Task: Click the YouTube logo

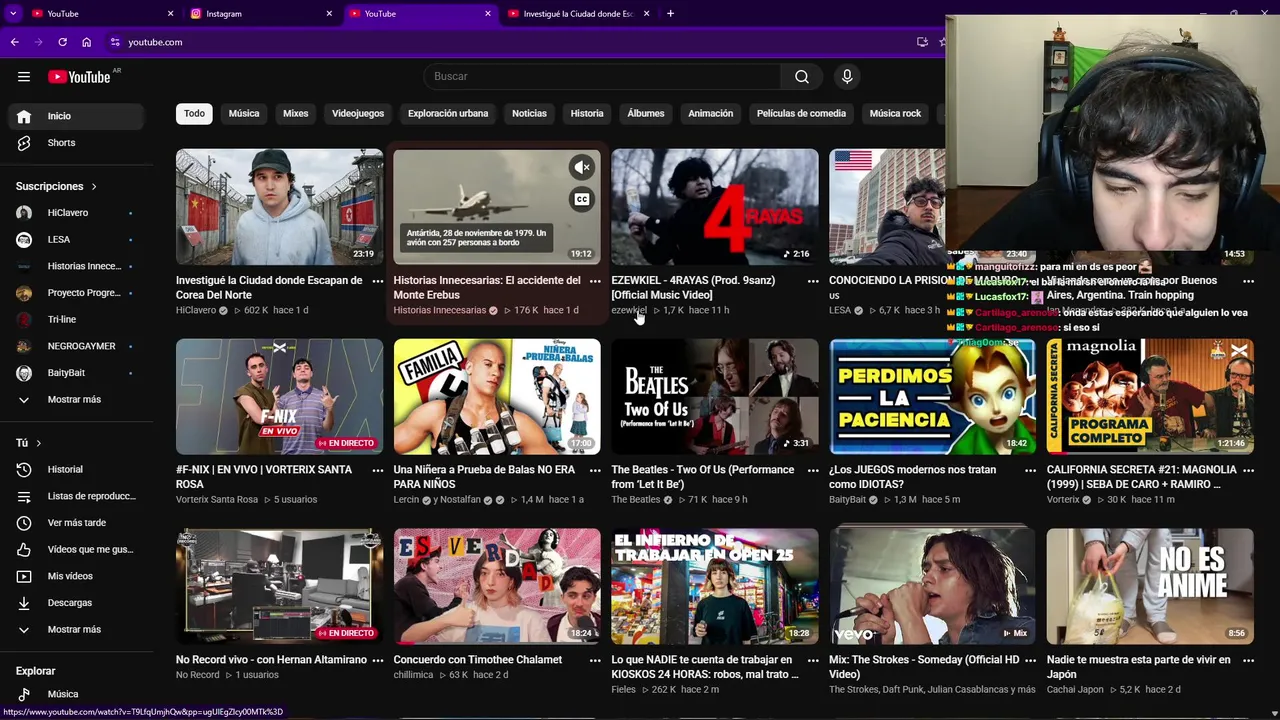Action: coord(79,77)
